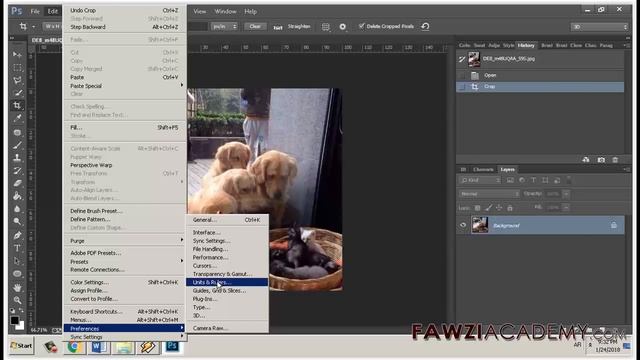Expand the Purge submenu

click(126, 241)
